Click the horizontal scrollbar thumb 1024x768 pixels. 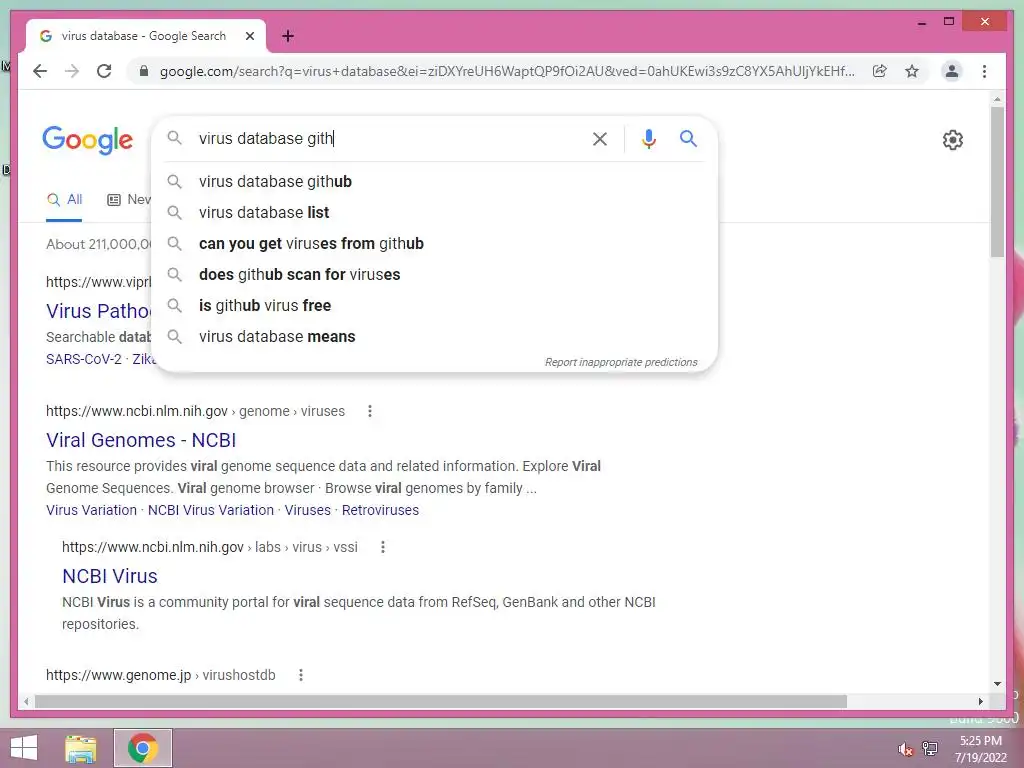point(441,701)
